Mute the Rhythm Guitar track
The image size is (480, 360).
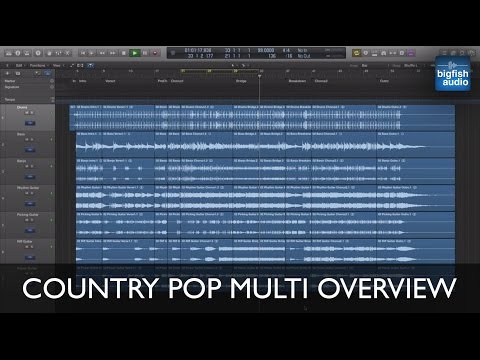(27, 193)
